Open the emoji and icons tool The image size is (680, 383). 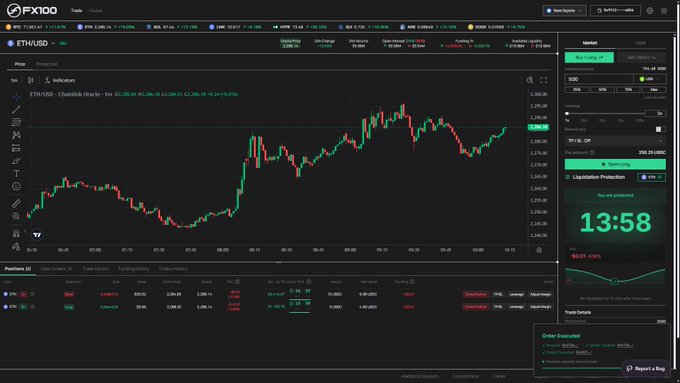click(x=16, y=186)
